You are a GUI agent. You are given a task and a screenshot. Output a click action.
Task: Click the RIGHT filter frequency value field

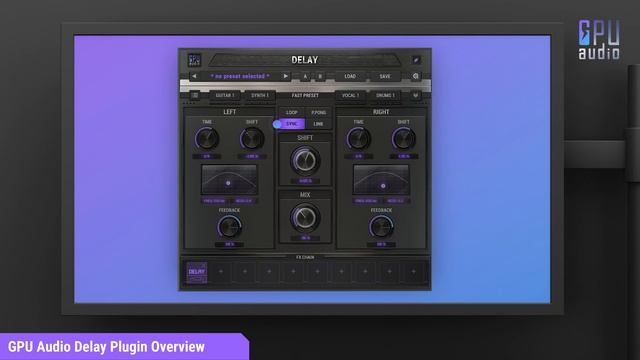coord(366,201)
